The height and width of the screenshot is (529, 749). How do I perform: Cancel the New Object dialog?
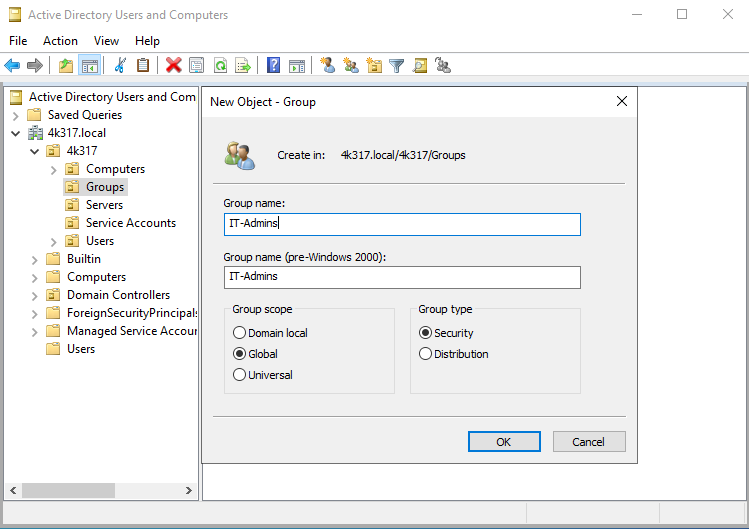(x=589, y=442)
